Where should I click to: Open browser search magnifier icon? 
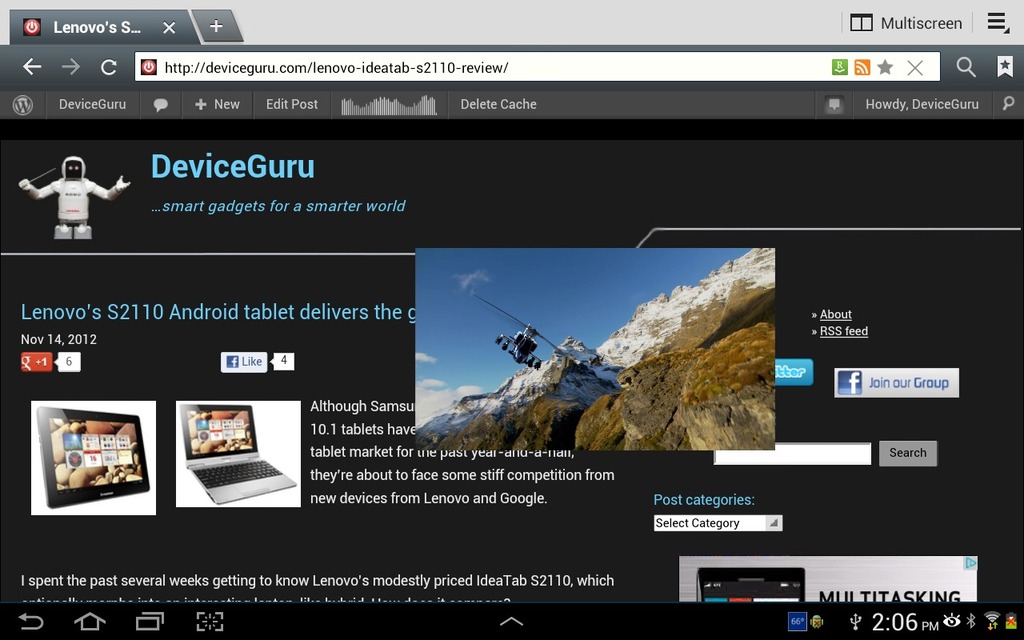click(966, 67)
